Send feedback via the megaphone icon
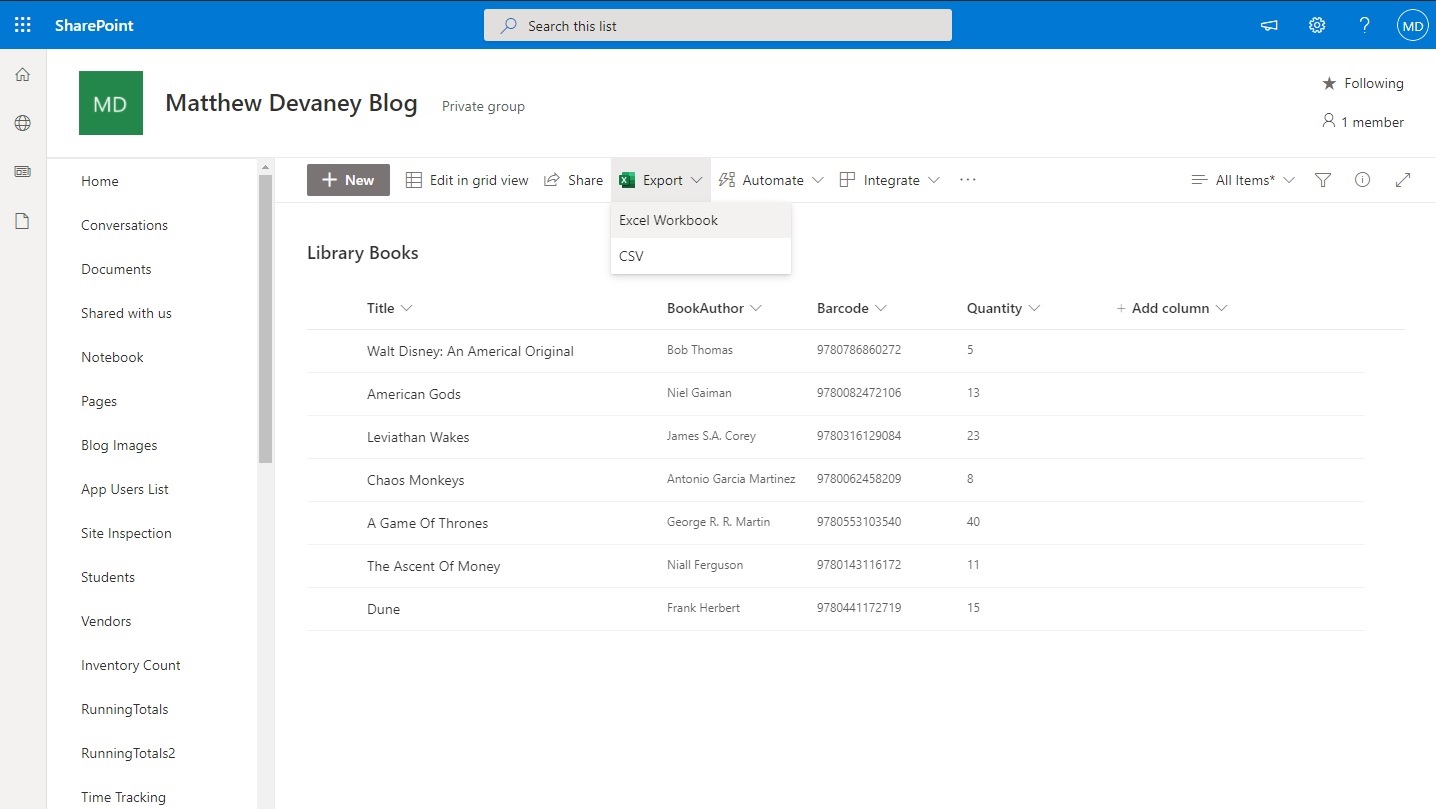 (x=1268, y=25)
